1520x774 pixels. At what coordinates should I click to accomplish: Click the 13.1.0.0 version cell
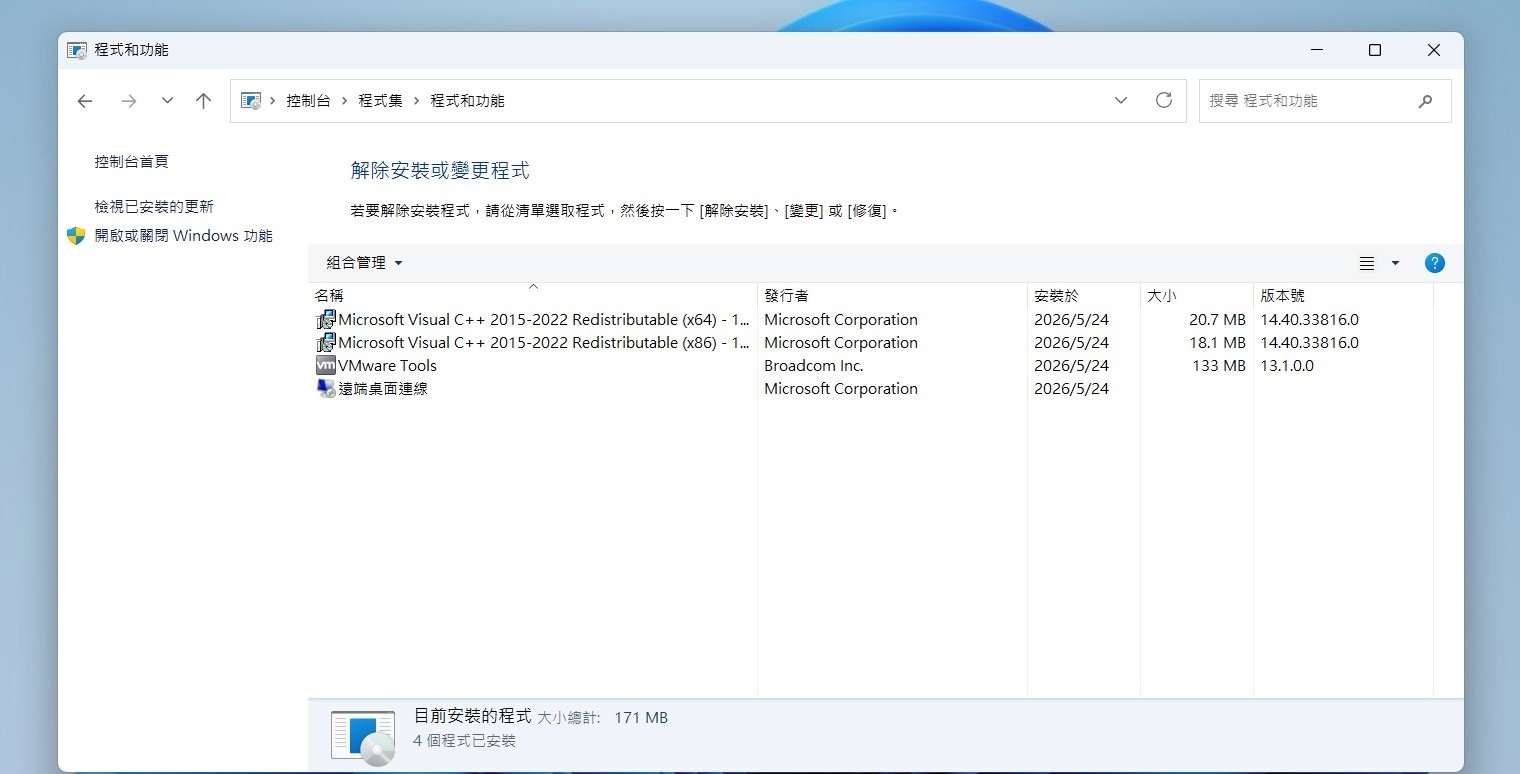click(1287, 366)
